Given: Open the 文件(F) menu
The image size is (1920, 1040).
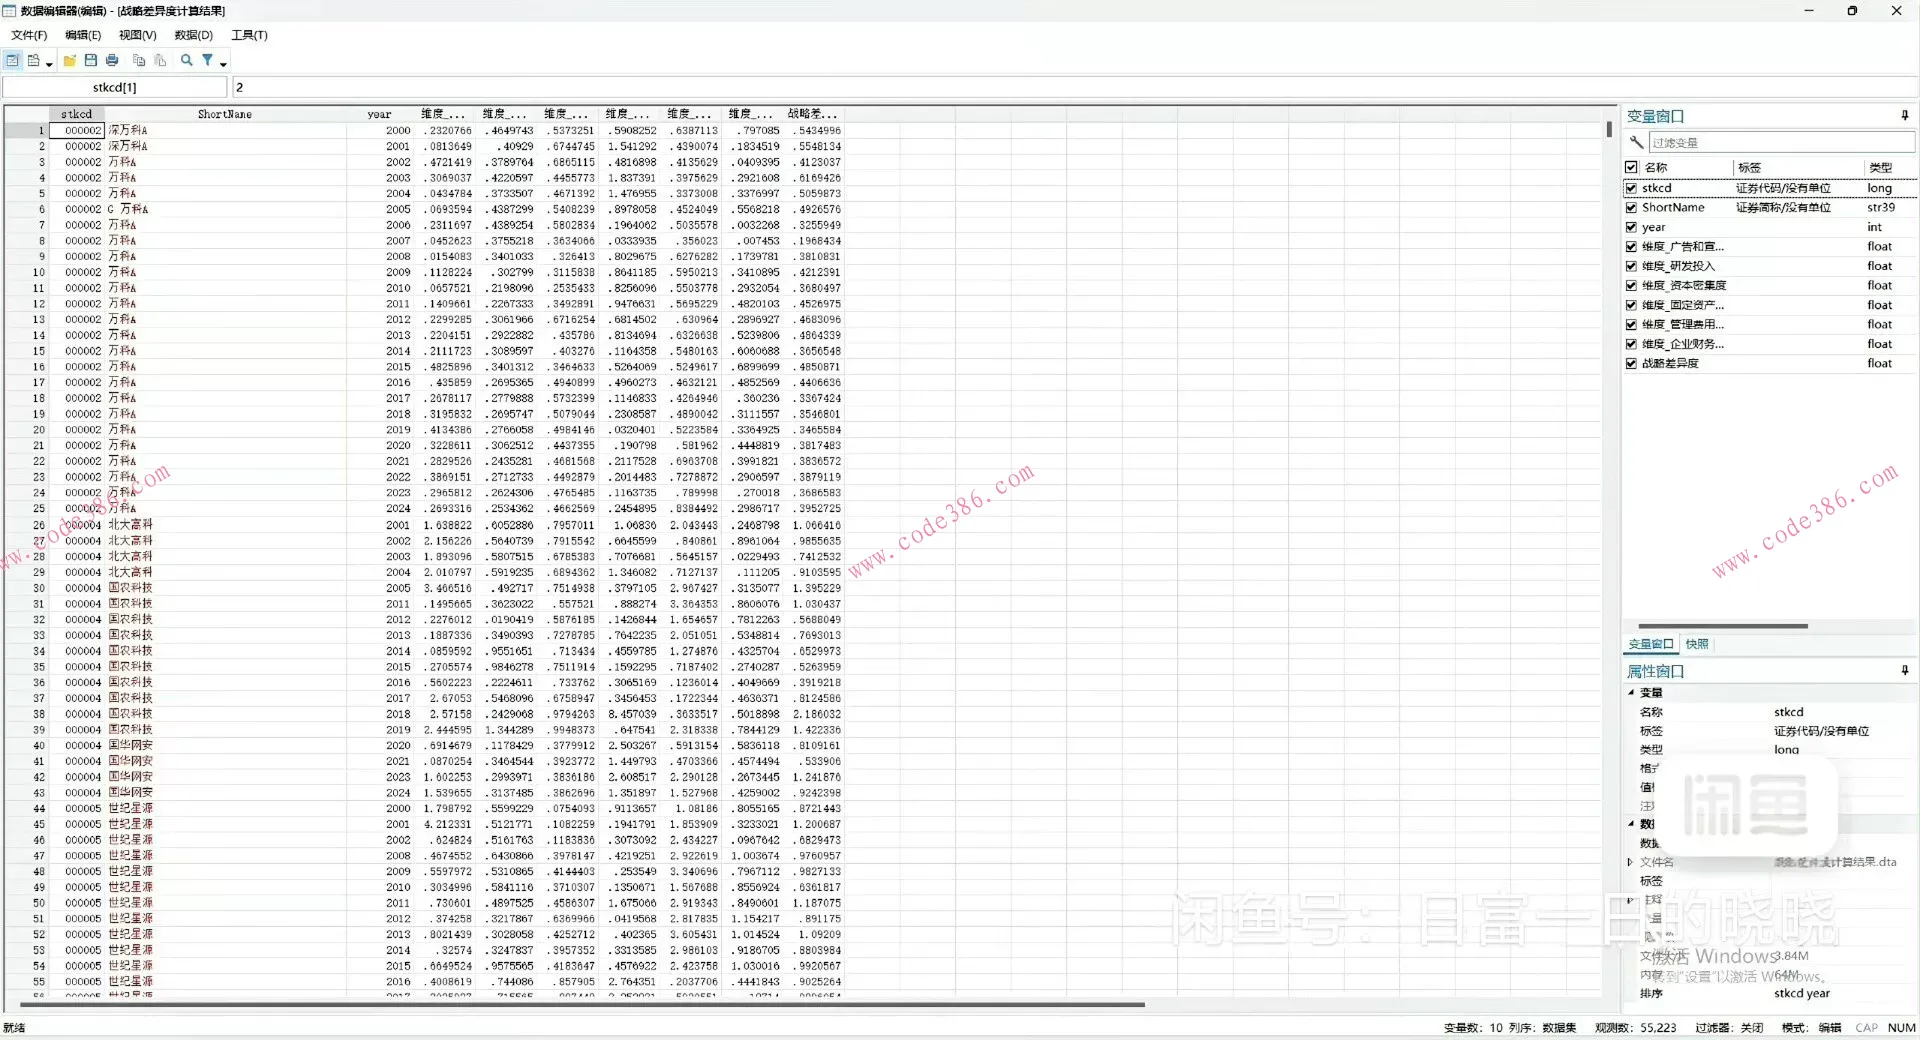Looking at the screenshot, I should point(29,35).
